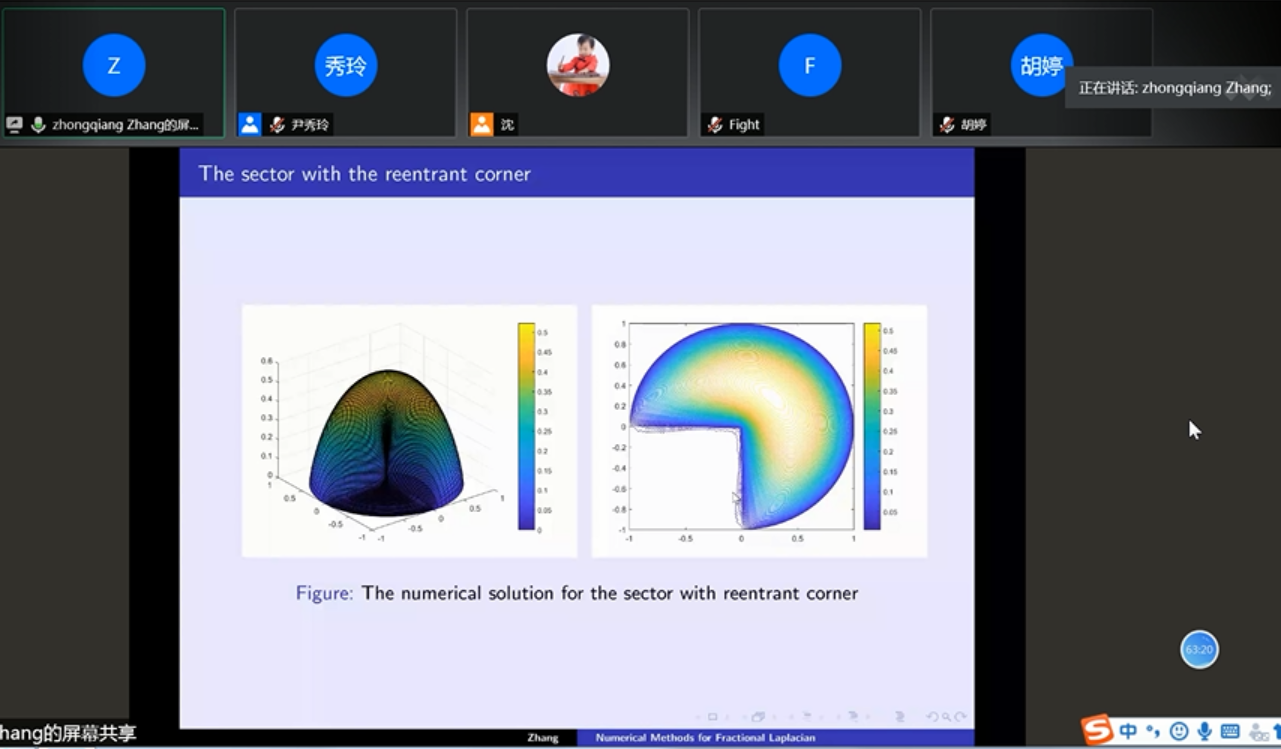Toggle Sogou punctuation mode button
Screen dimensions: 1281x749
coord(1153,731)
